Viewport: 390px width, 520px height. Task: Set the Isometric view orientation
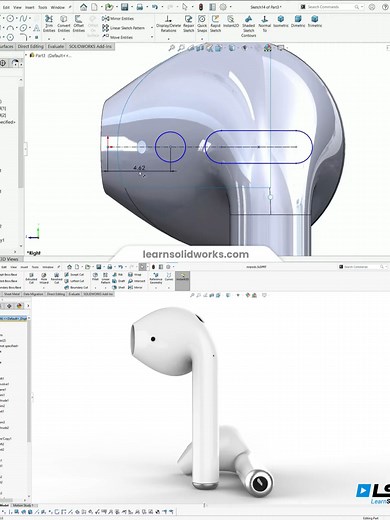tap(281, 21)
